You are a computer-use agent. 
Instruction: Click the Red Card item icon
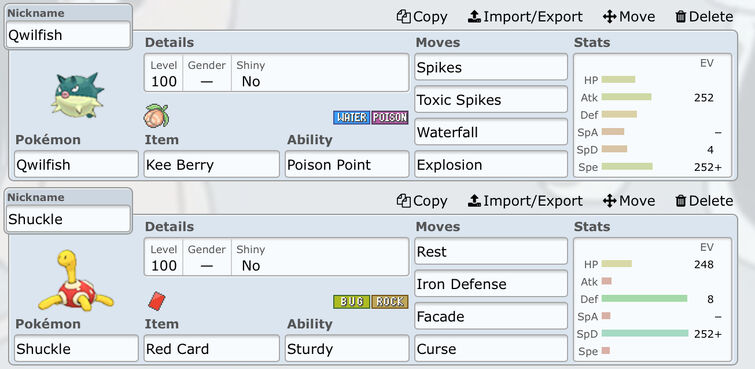pyautogui.click(x=156, y=301)
